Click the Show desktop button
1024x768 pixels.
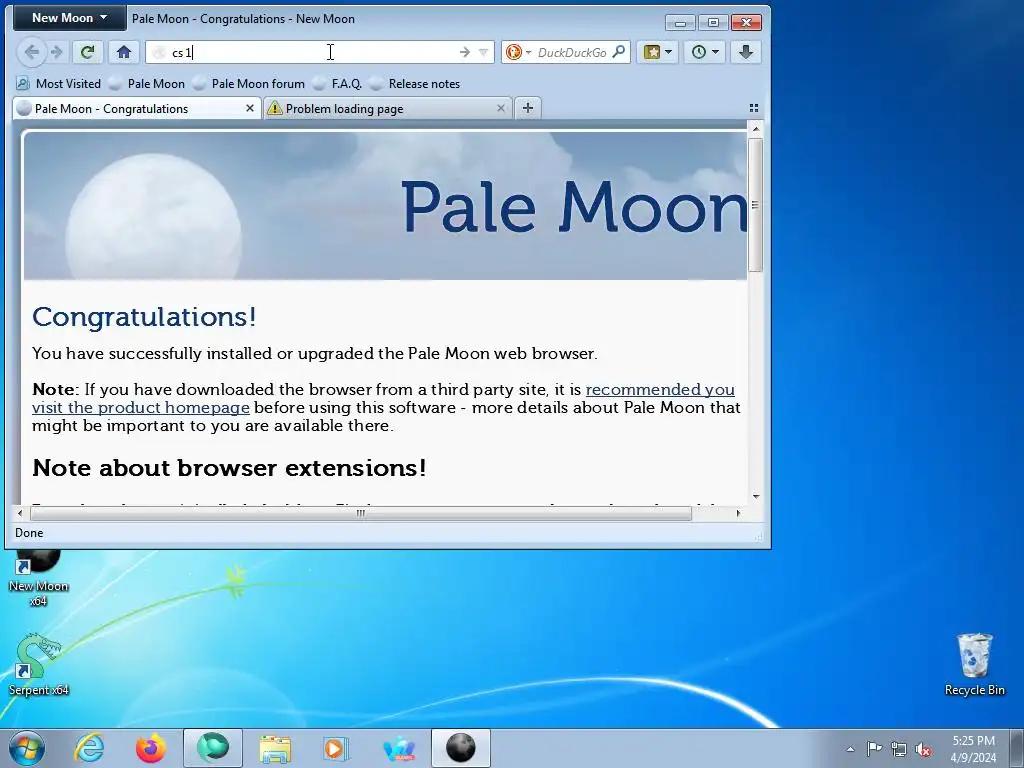[1017, 748]
